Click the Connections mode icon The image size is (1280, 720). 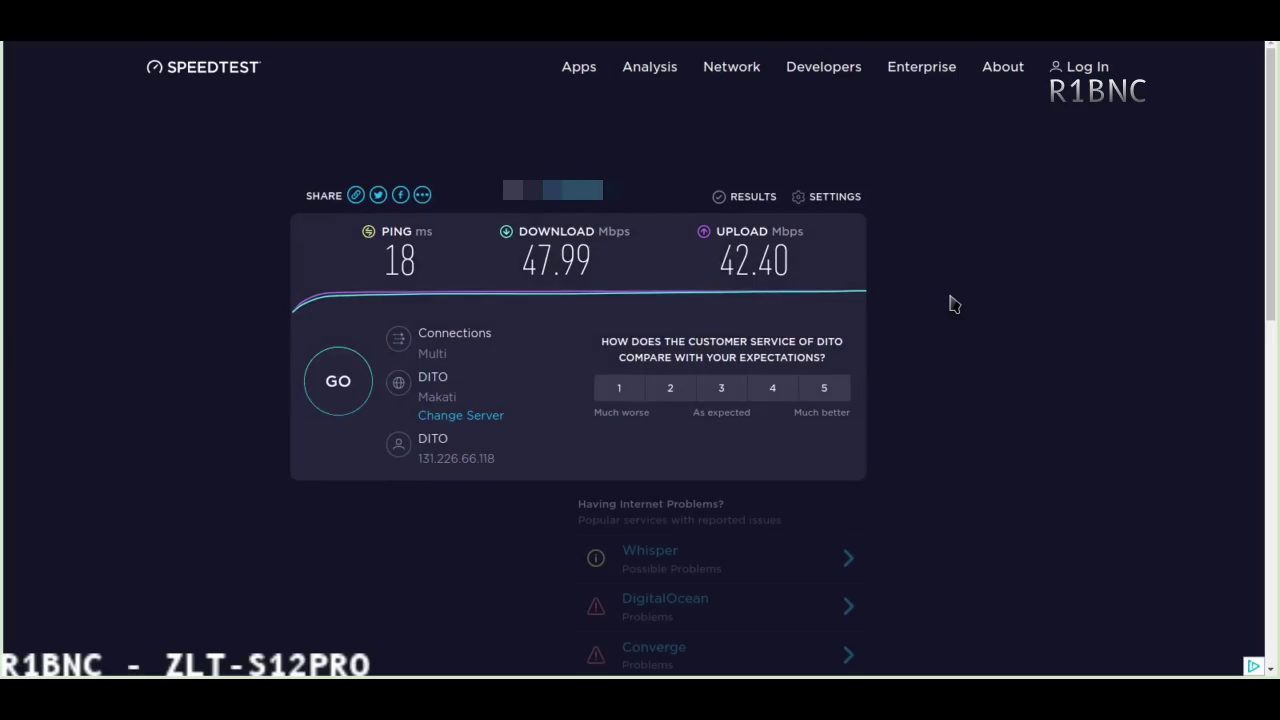click(x=398, y=339)
